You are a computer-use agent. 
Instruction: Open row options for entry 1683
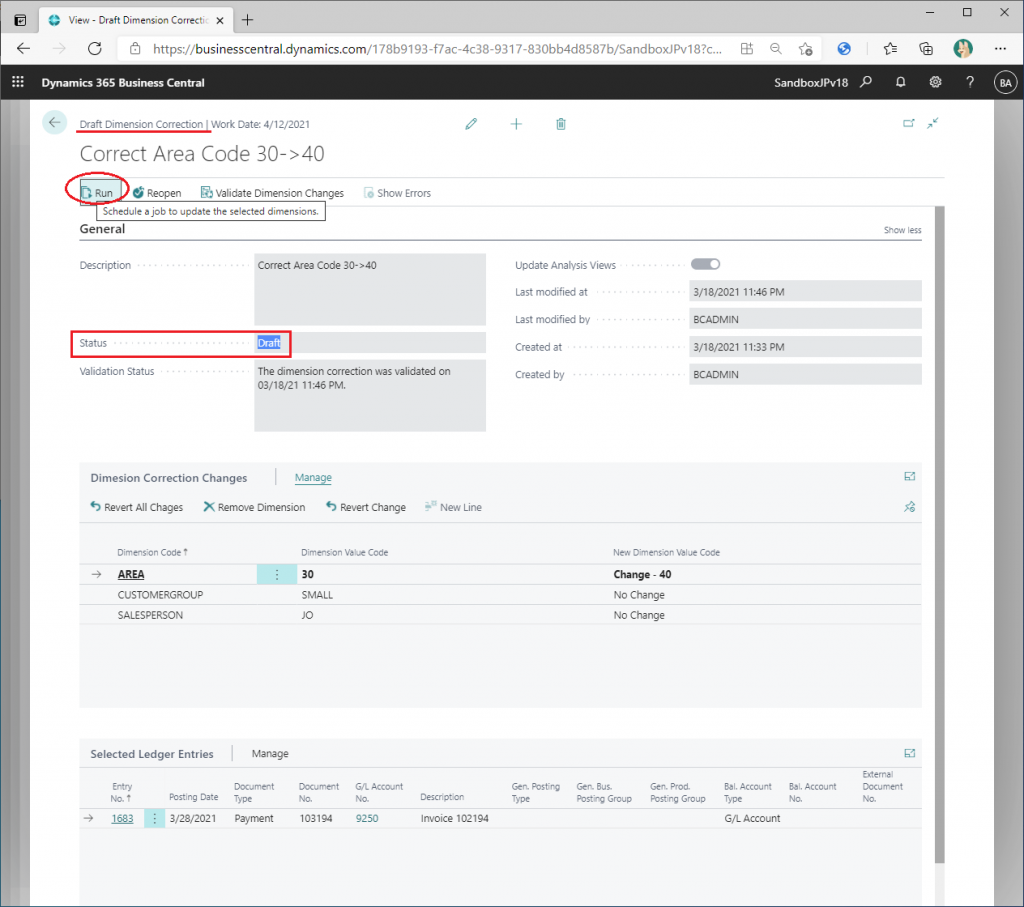[154, 818]
